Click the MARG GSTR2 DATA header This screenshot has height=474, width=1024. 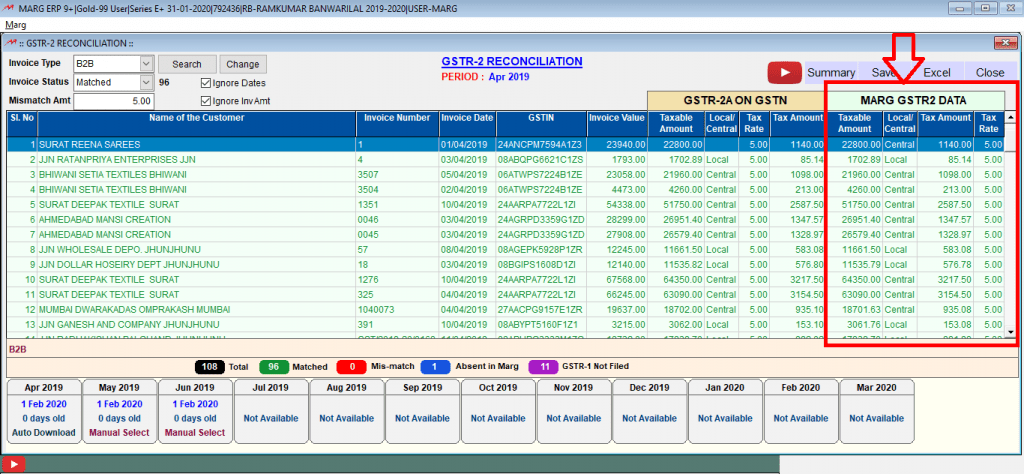[915, 101]
